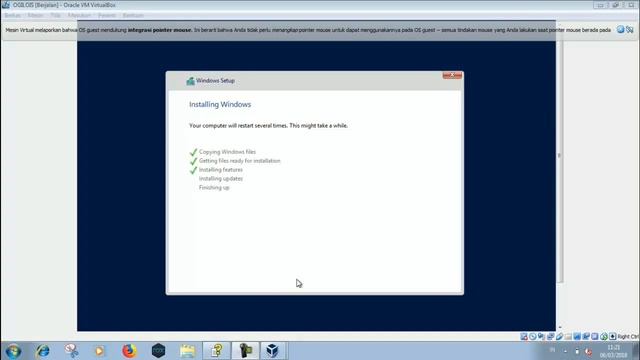The height and width of the screenshot is (360, 640).
Task: Click the battery icon in system tray
Action: pos(577,351)
